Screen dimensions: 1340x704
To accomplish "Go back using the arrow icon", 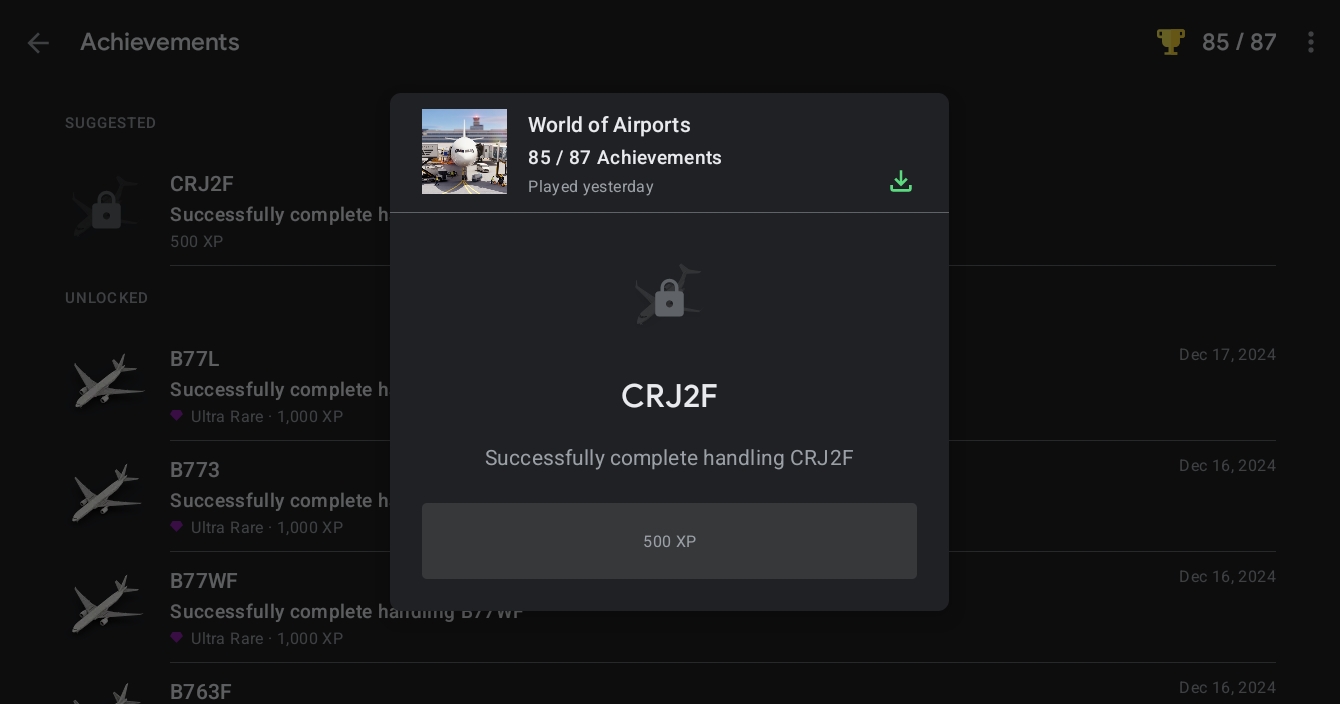I will [x=38, y=43].
